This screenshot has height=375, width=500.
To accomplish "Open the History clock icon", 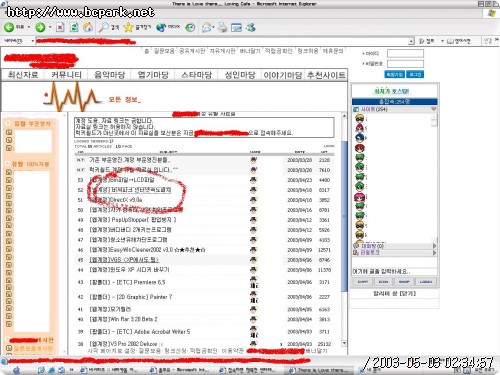I will (190, 27).
